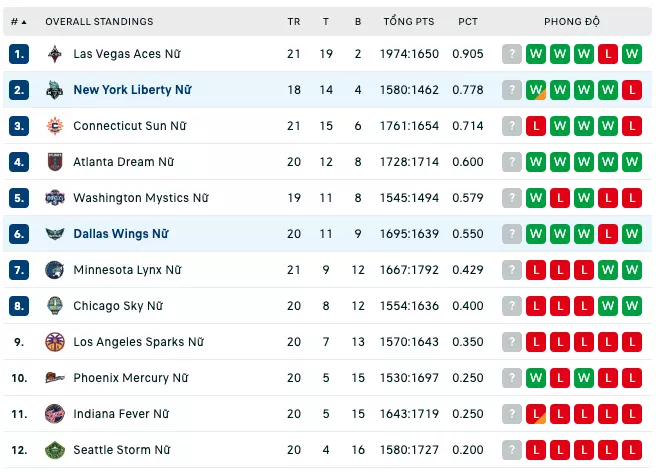Click the TR column header
The height and width of the screenshot is (472, 656).
294,22
